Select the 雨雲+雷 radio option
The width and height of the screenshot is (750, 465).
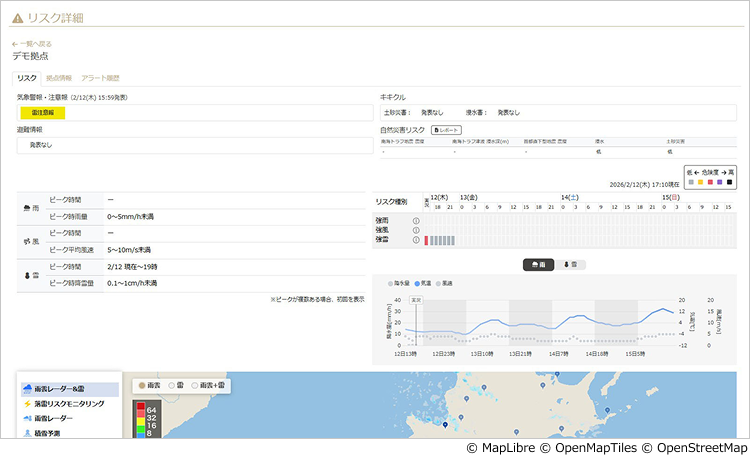pos(196,385)
